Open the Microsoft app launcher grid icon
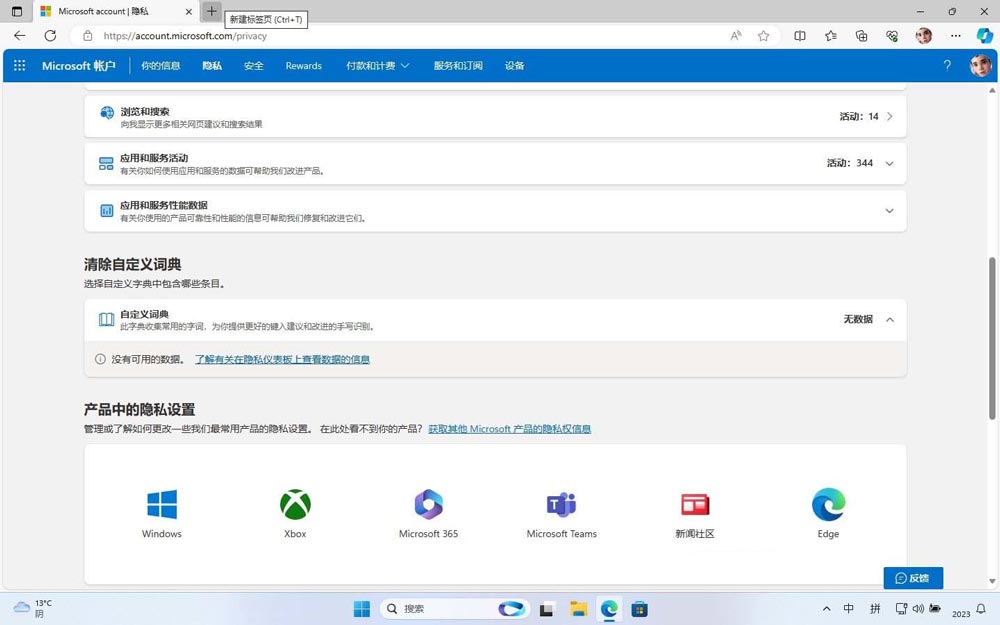Image resolution: width=1000 pixels, height=625 pixels. pos(18,65)
